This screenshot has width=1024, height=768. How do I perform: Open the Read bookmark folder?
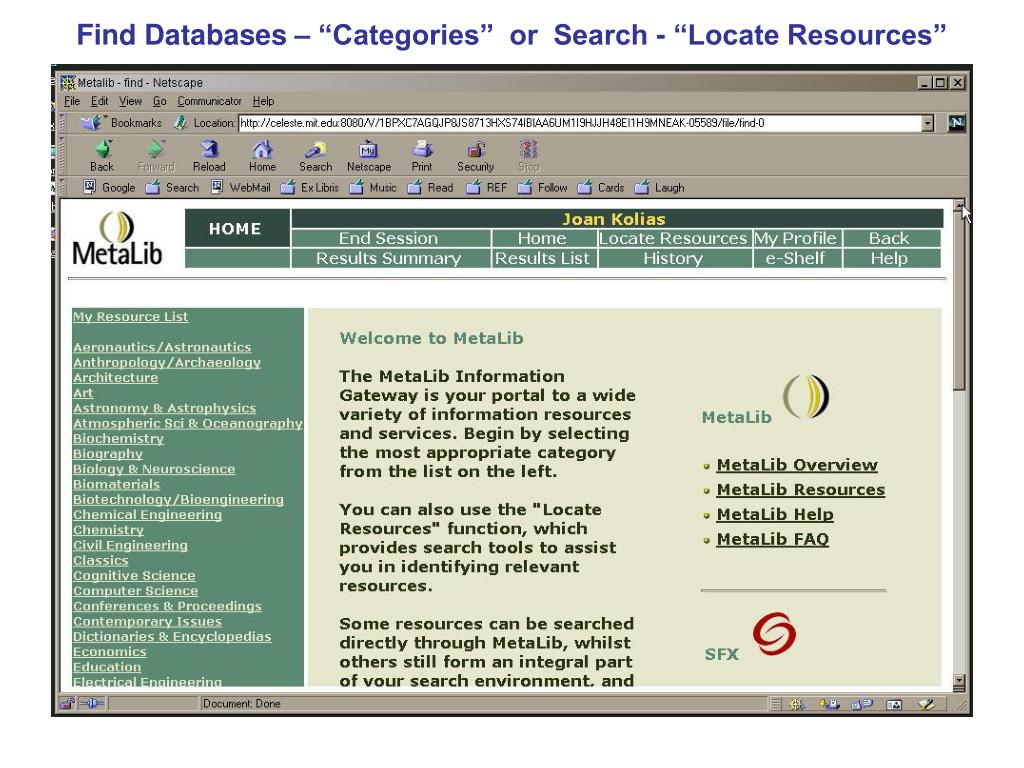pyautogui.click(x=430, y=187)
